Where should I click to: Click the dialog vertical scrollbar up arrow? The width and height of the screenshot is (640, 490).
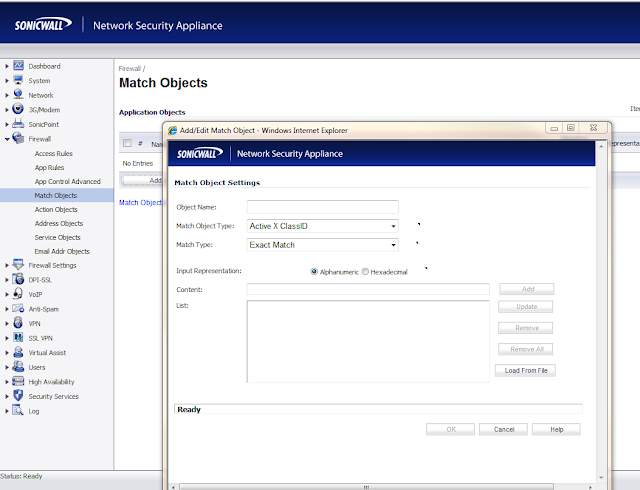point(601,146)
